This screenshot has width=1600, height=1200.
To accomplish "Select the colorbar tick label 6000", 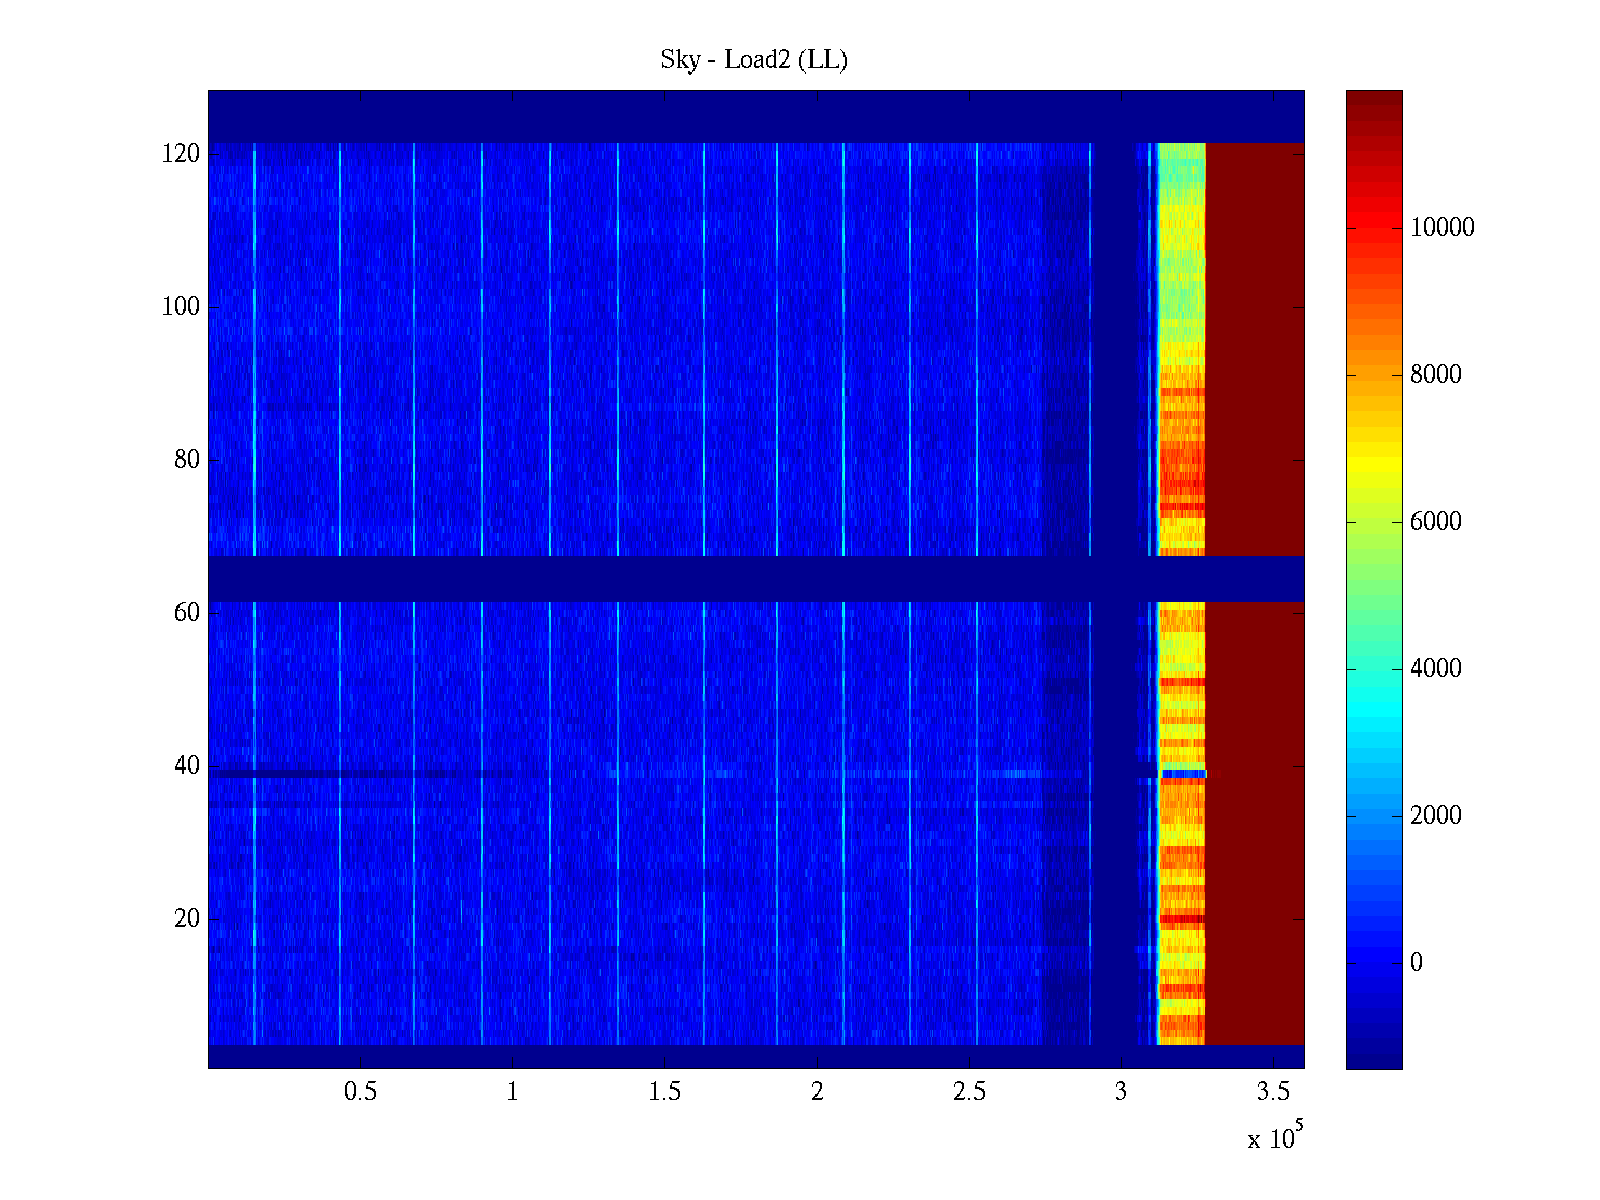I will pos(1435,522).
